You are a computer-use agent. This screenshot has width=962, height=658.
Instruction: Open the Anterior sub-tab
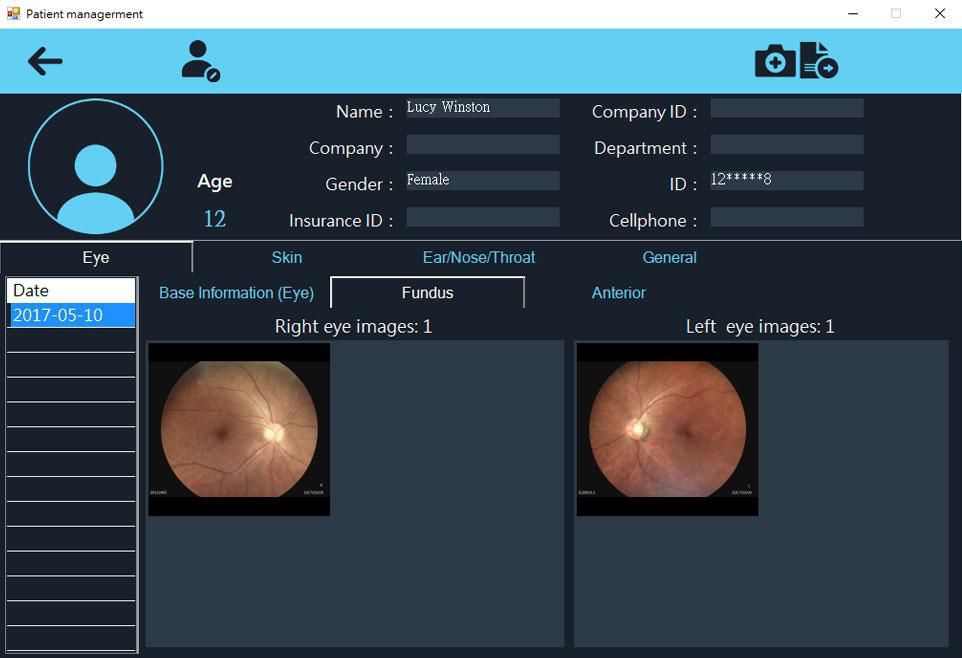click(x=618, y=293)
